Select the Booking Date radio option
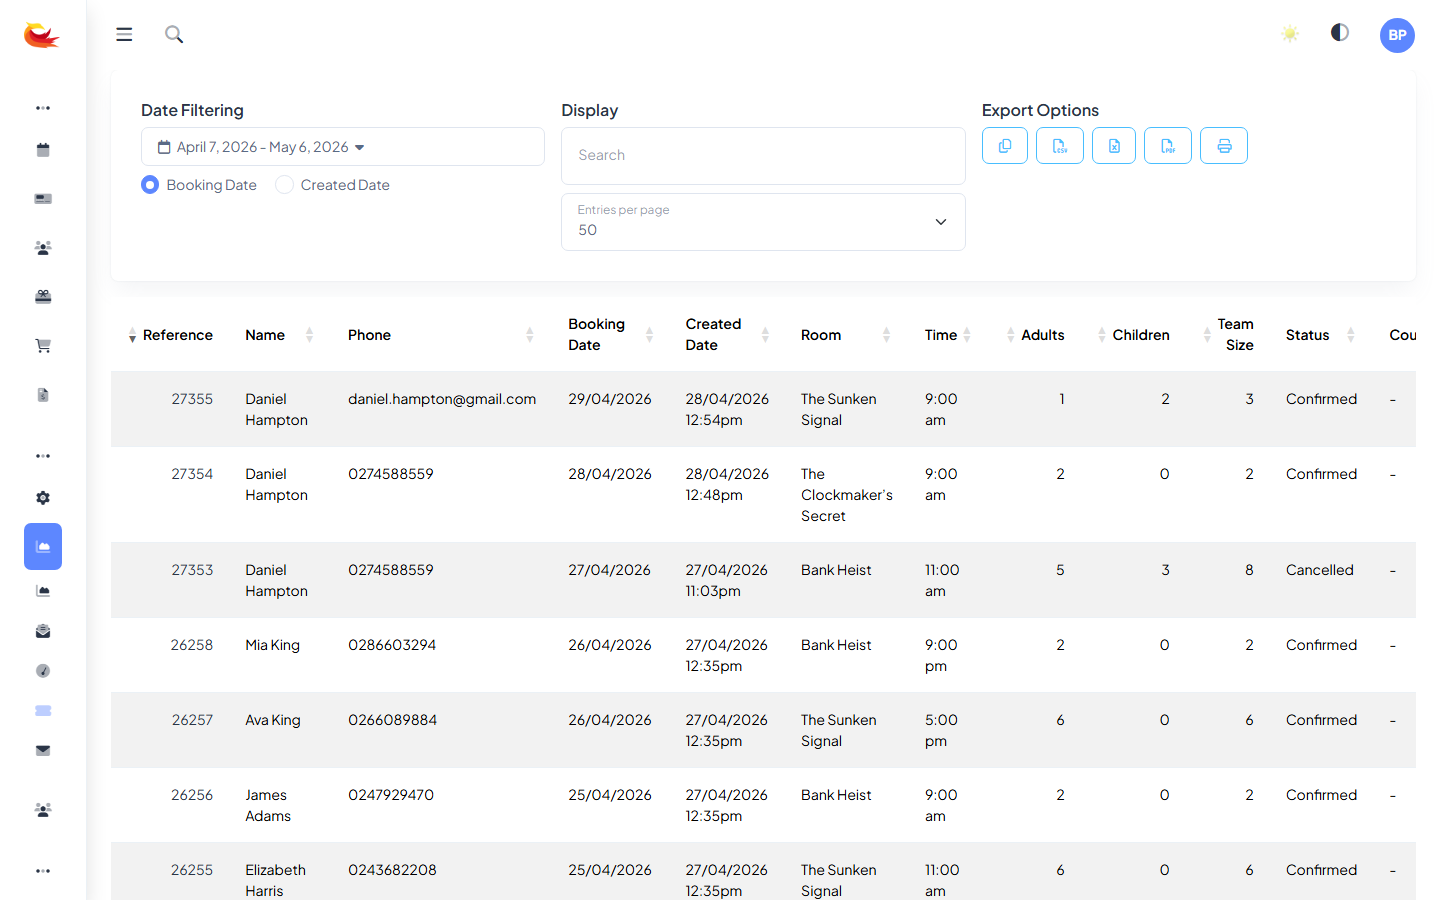Image resolution: width=1440 pixels, height=900 pixels. [x=150, y=185]
